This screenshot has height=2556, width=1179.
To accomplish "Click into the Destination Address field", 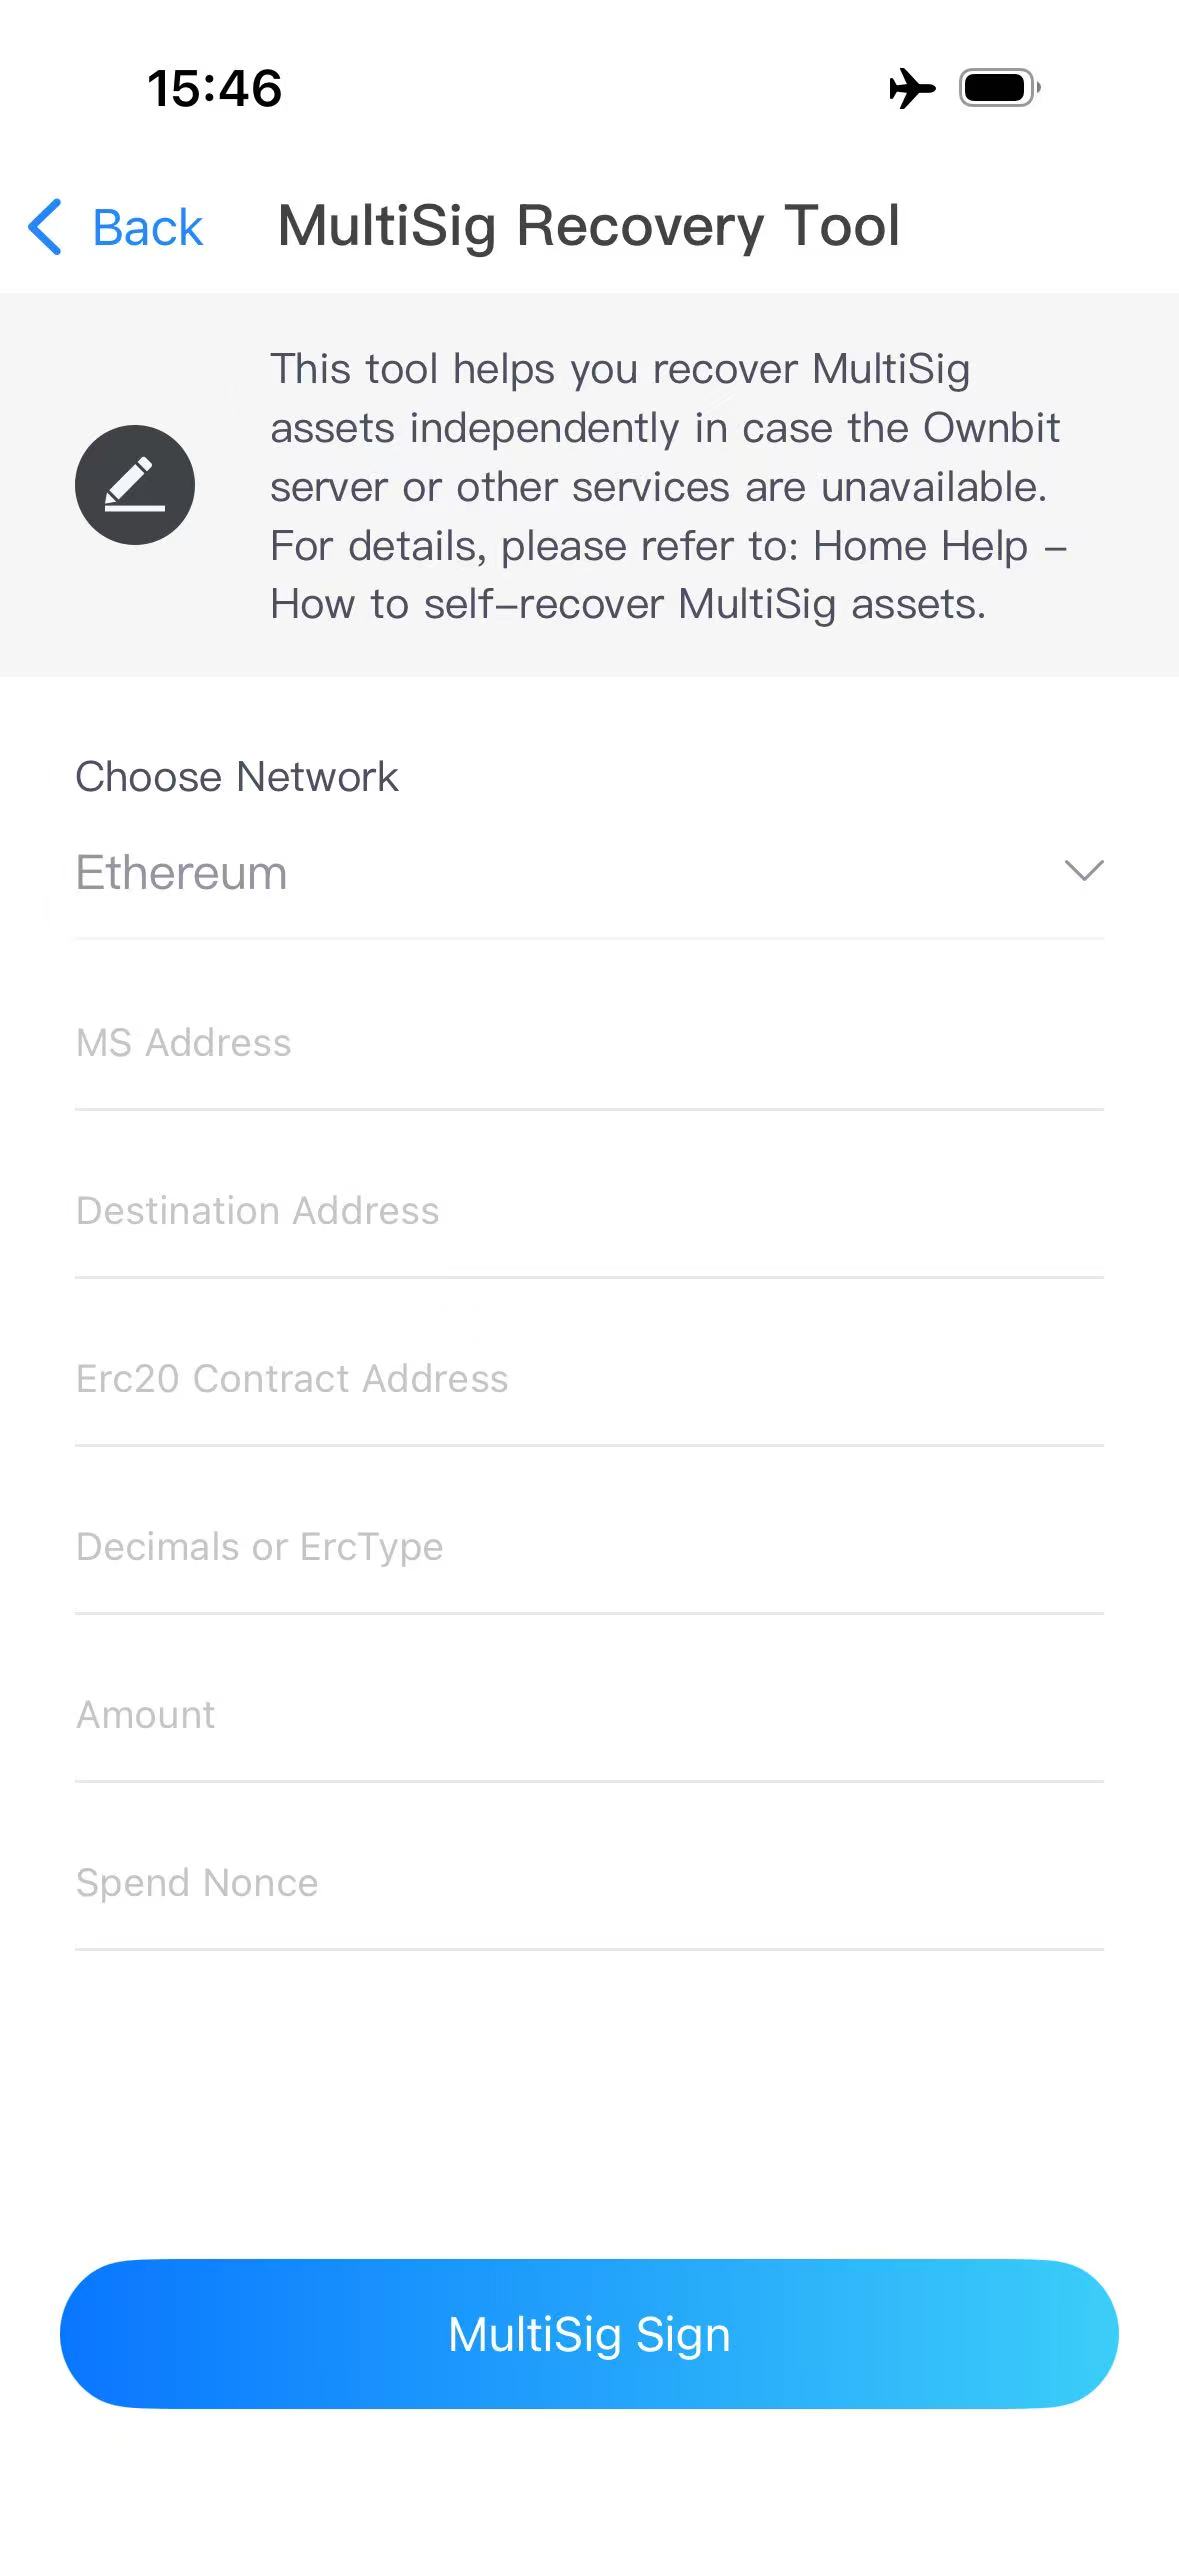I will click(588, 1211).
